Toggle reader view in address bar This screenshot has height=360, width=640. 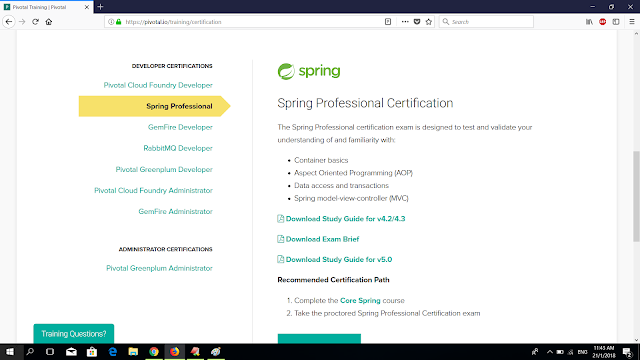388,22
